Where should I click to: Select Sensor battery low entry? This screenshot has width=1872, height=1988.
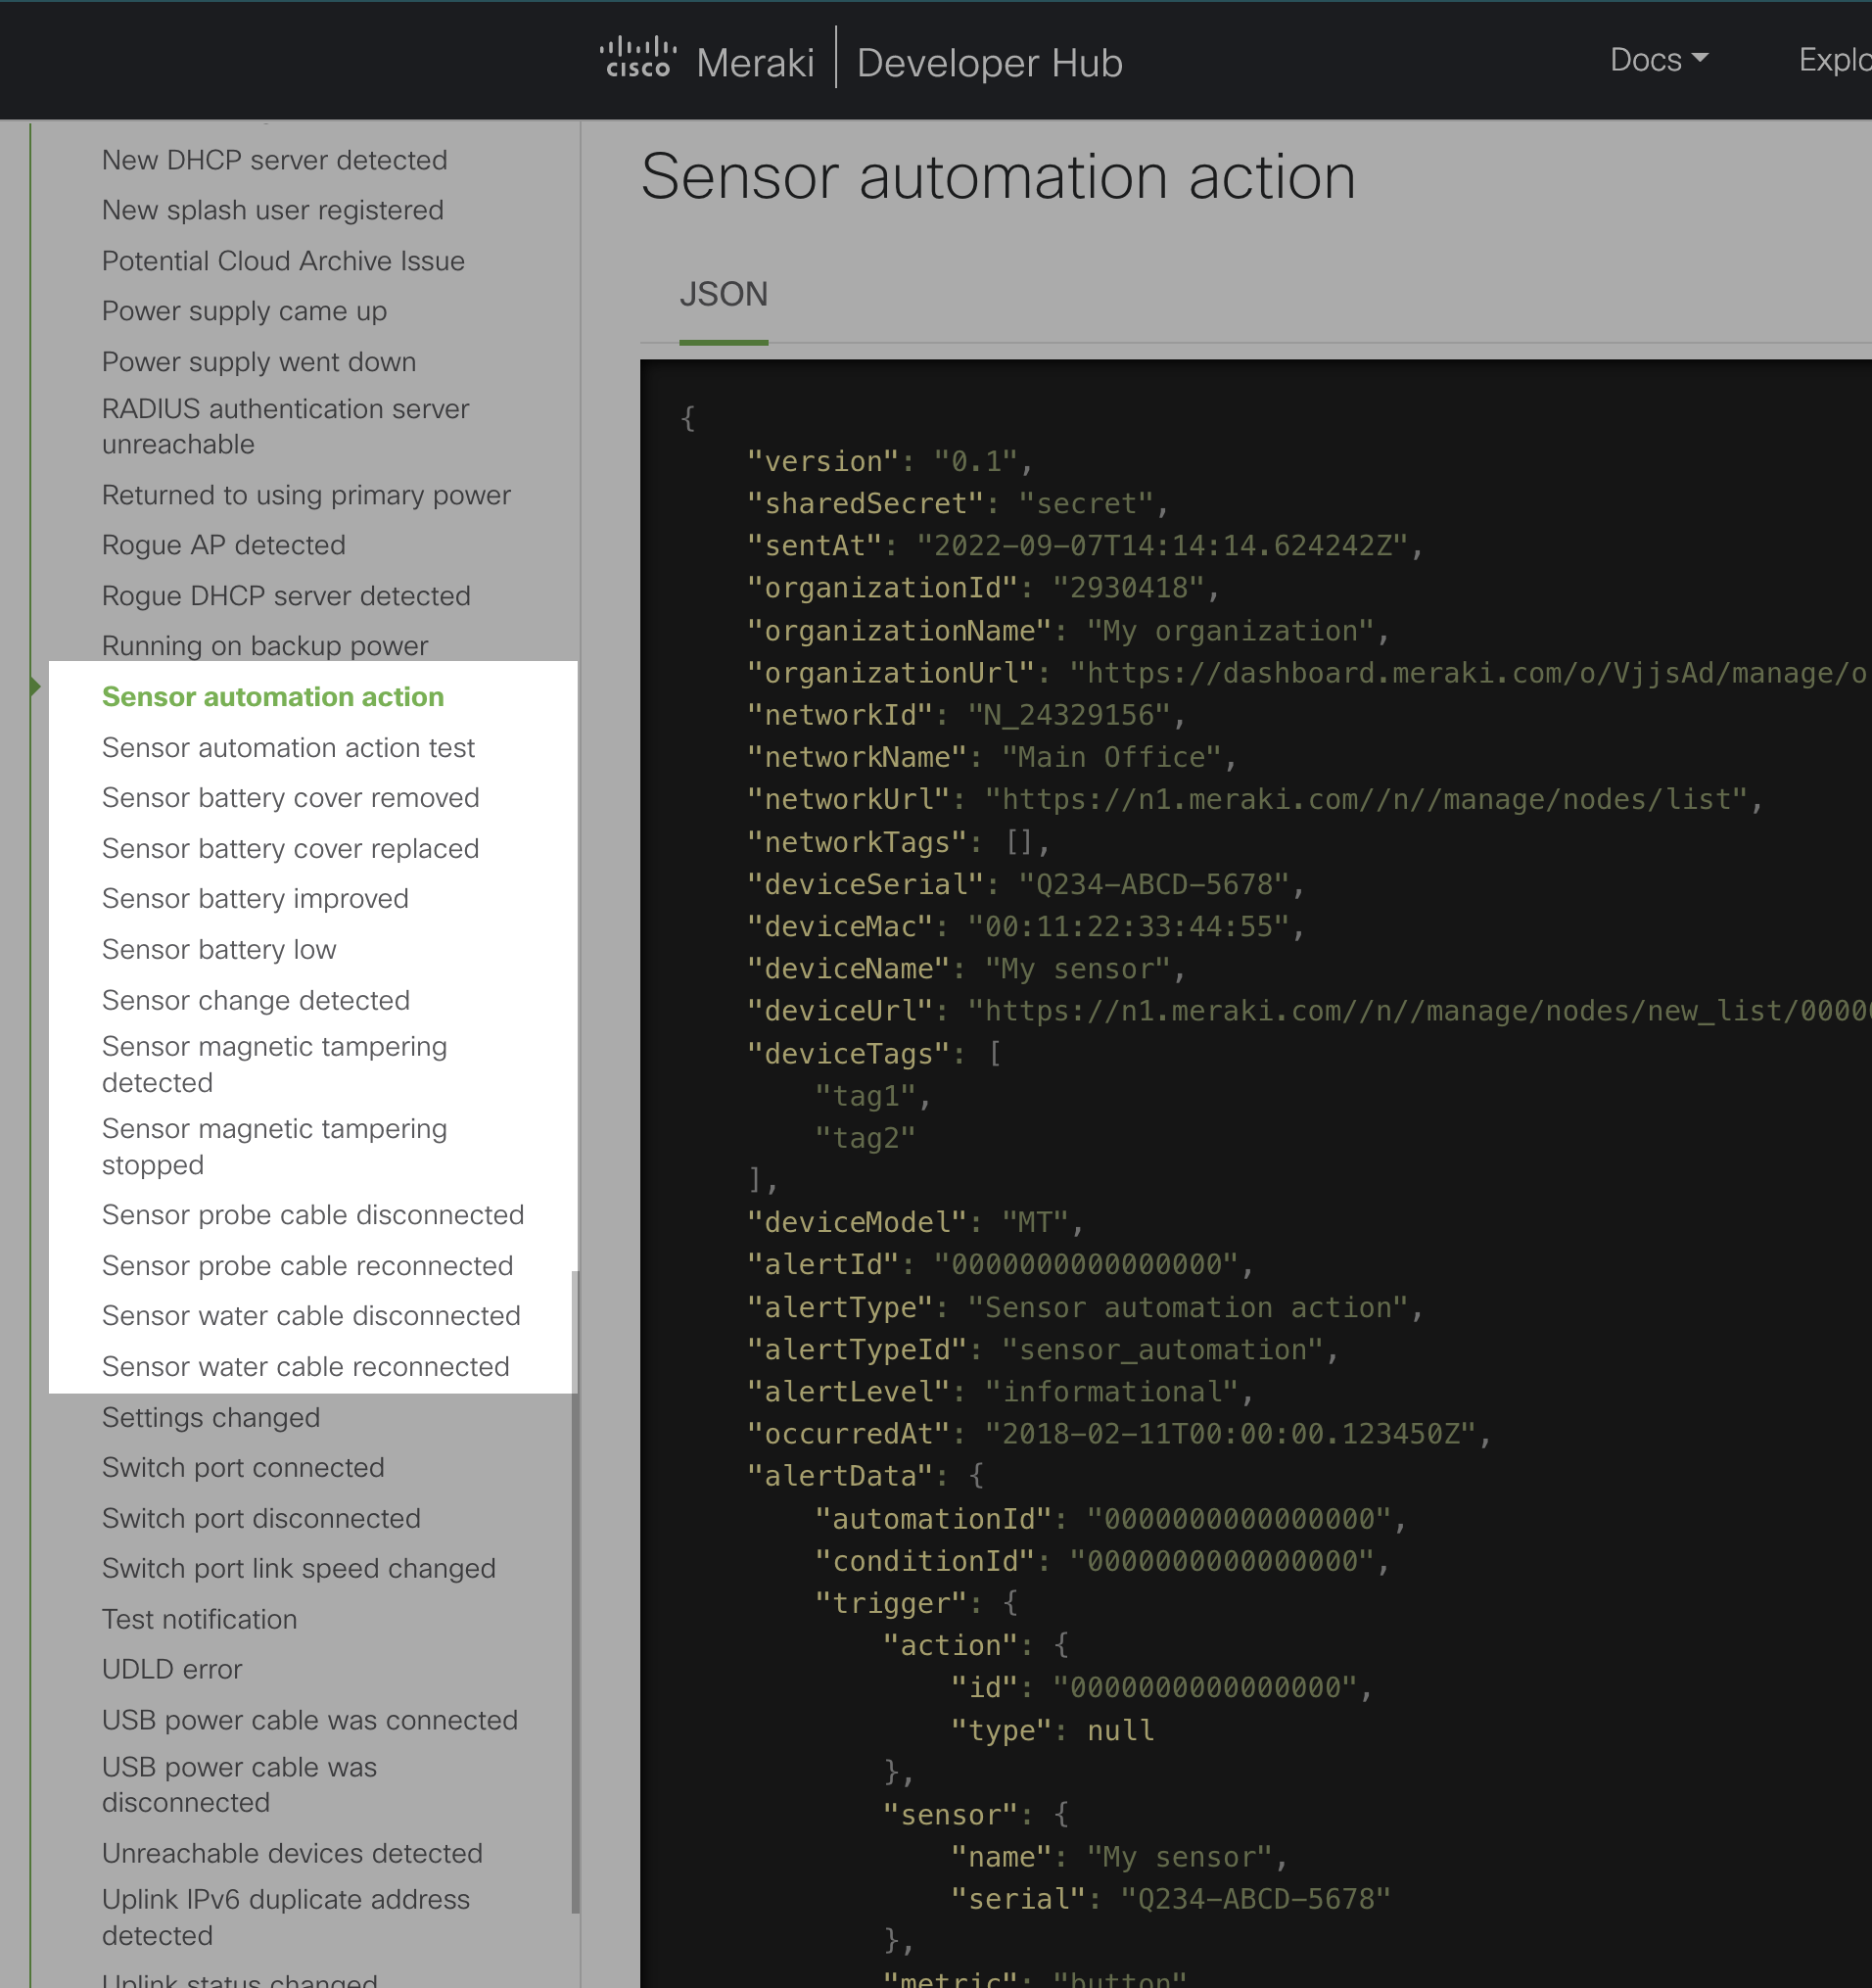pyautogui.click(x=219, y=950)
